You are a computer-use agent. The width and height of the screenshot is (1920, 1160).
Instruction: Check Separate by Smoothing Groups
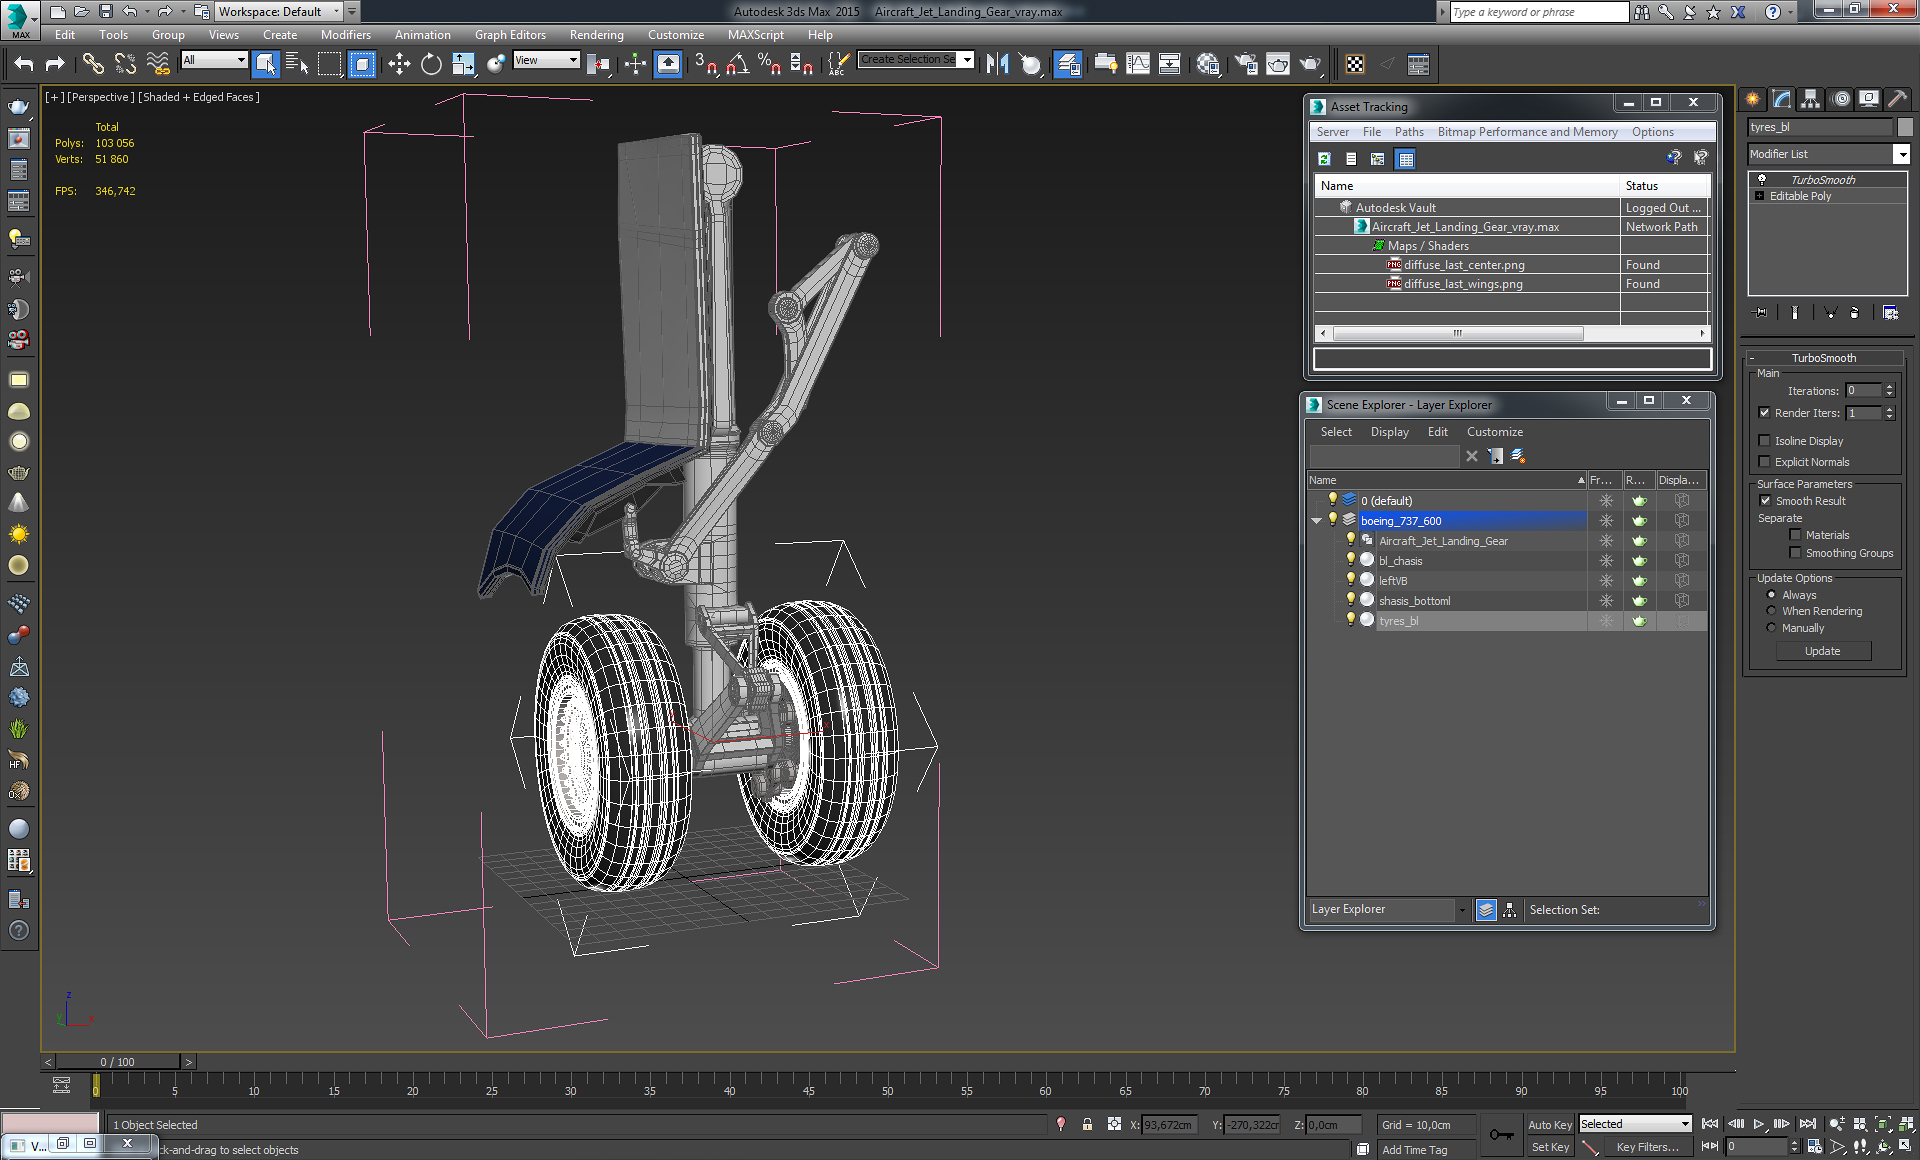pyautogui.click(x=1795, y=553)
